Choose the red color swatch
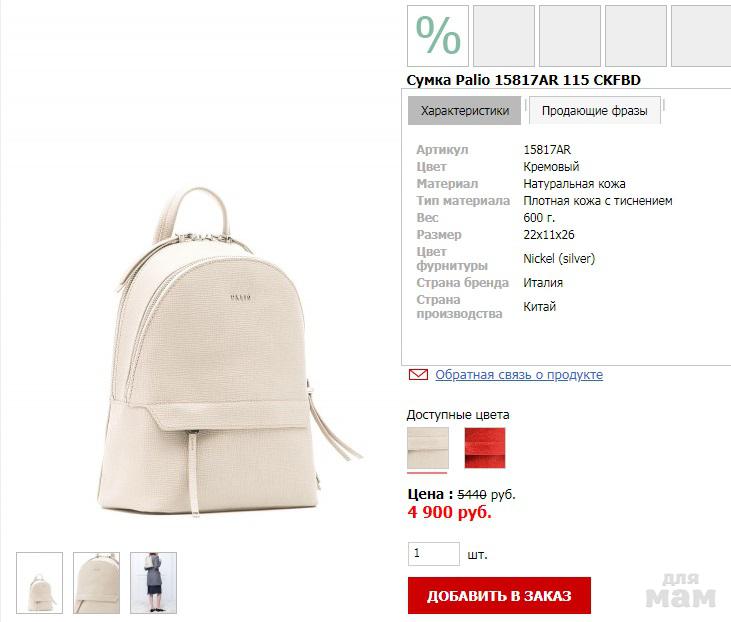This screenshot has width=731, height=622. coord(485,448)
